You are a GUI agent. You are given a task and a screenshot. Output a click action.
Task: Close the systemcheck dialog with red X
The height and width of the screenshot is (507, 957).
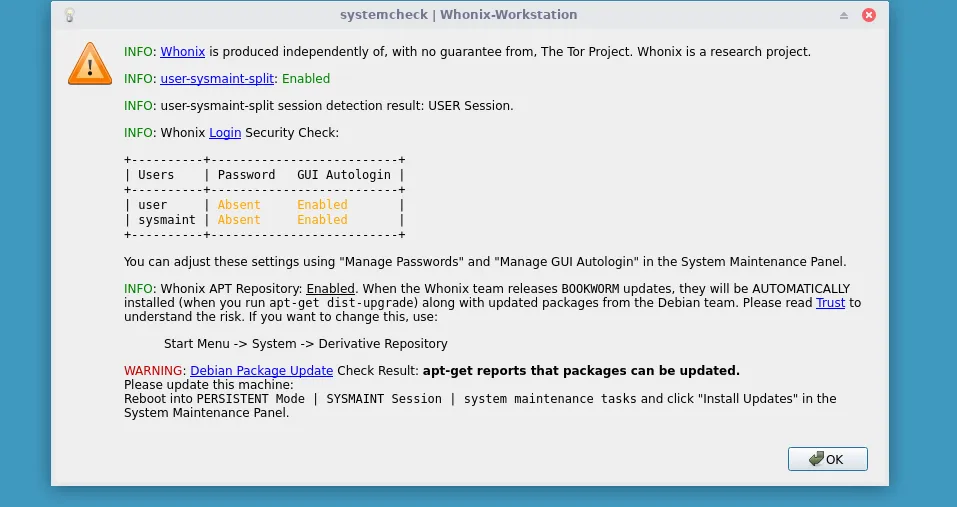[869, 15]
